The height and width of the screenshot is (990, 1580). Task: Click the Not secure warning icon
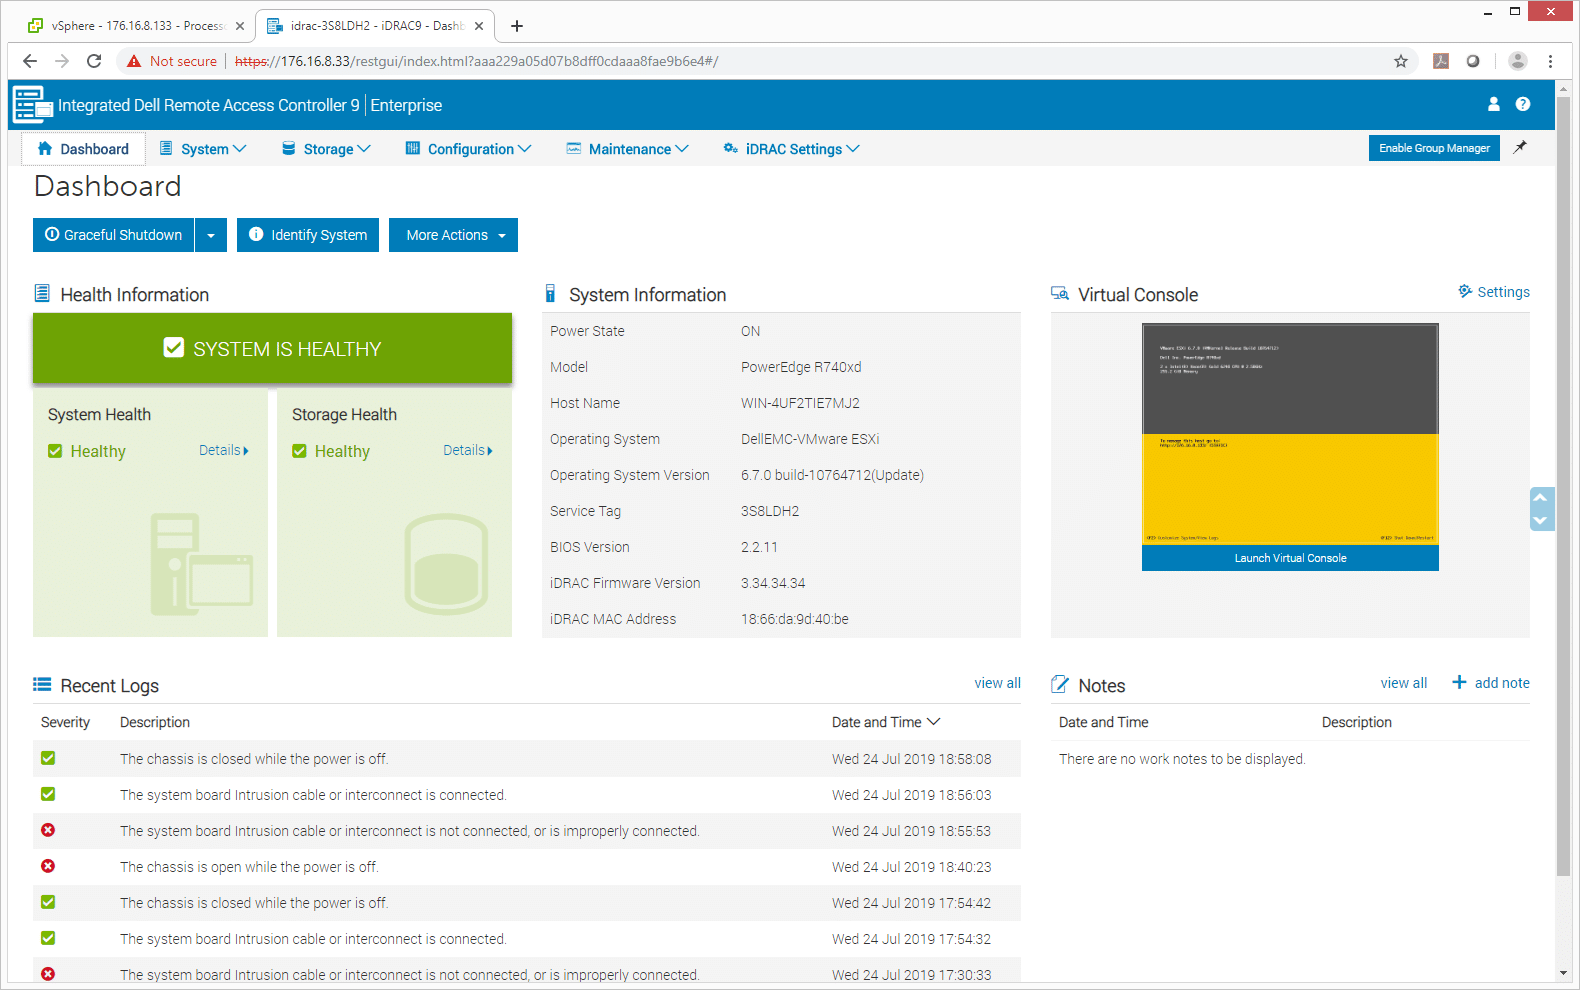[x=134, y=61]
